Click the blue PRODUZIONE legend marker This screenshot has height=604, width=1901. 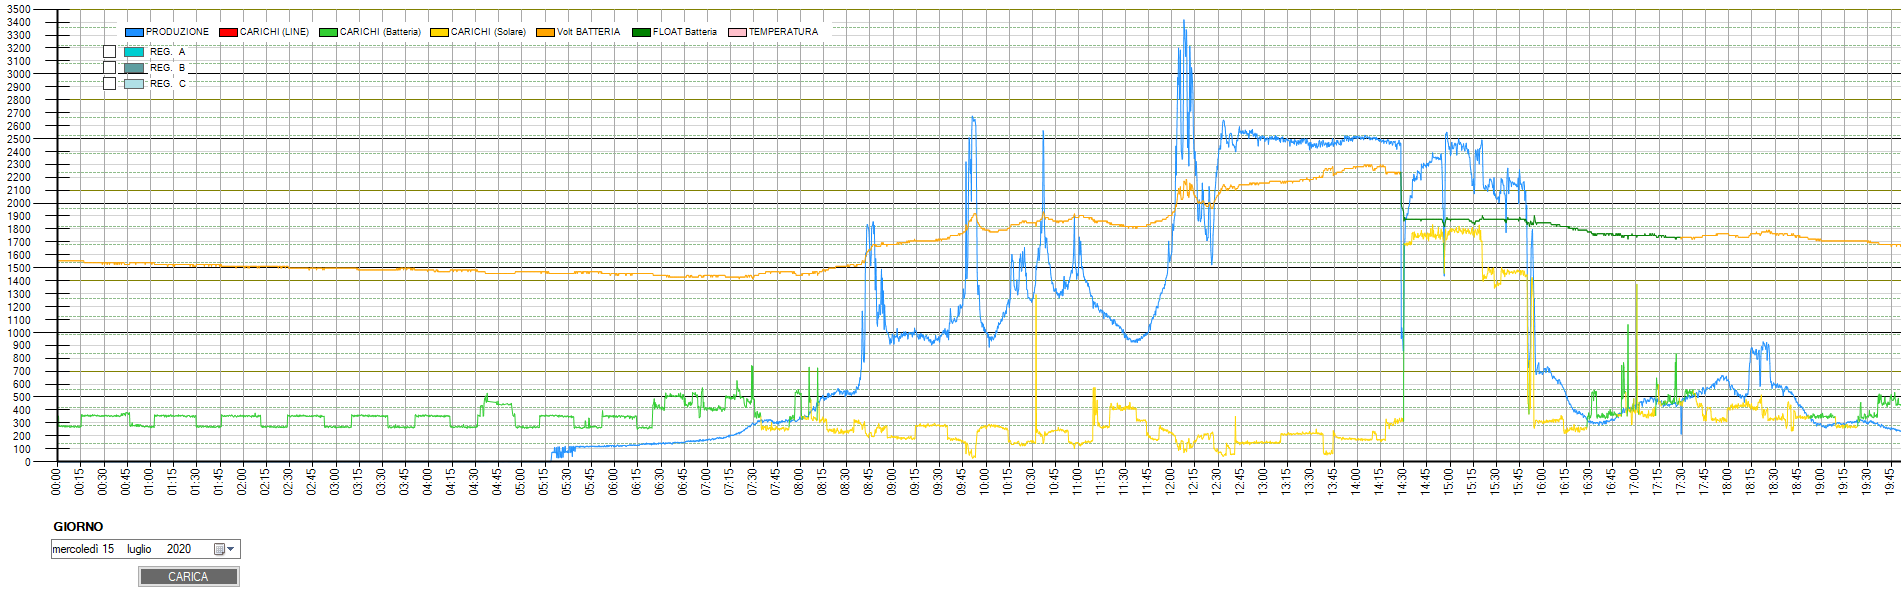134,32
